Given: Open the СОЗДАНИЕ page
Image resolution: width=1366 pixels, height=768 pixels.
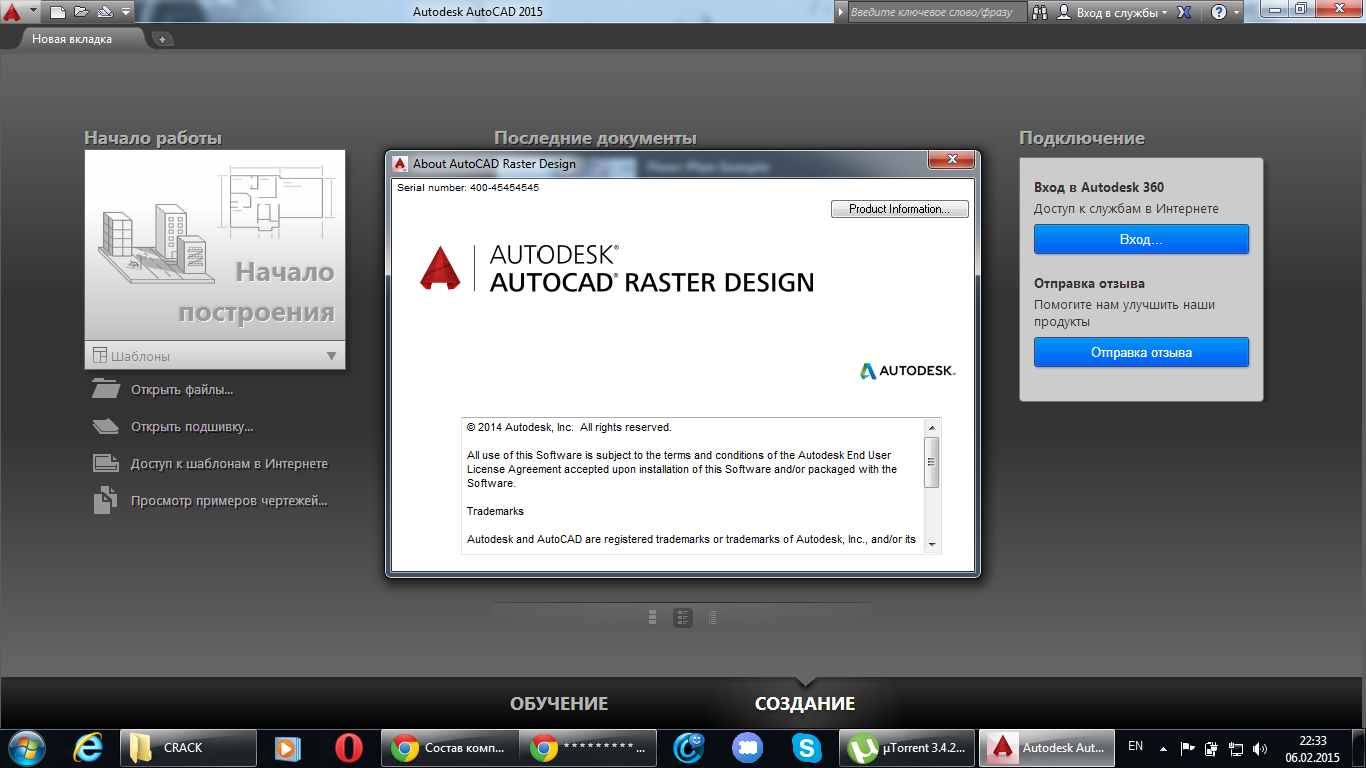Looking at the screenshot, I should (x=805, y=703).
